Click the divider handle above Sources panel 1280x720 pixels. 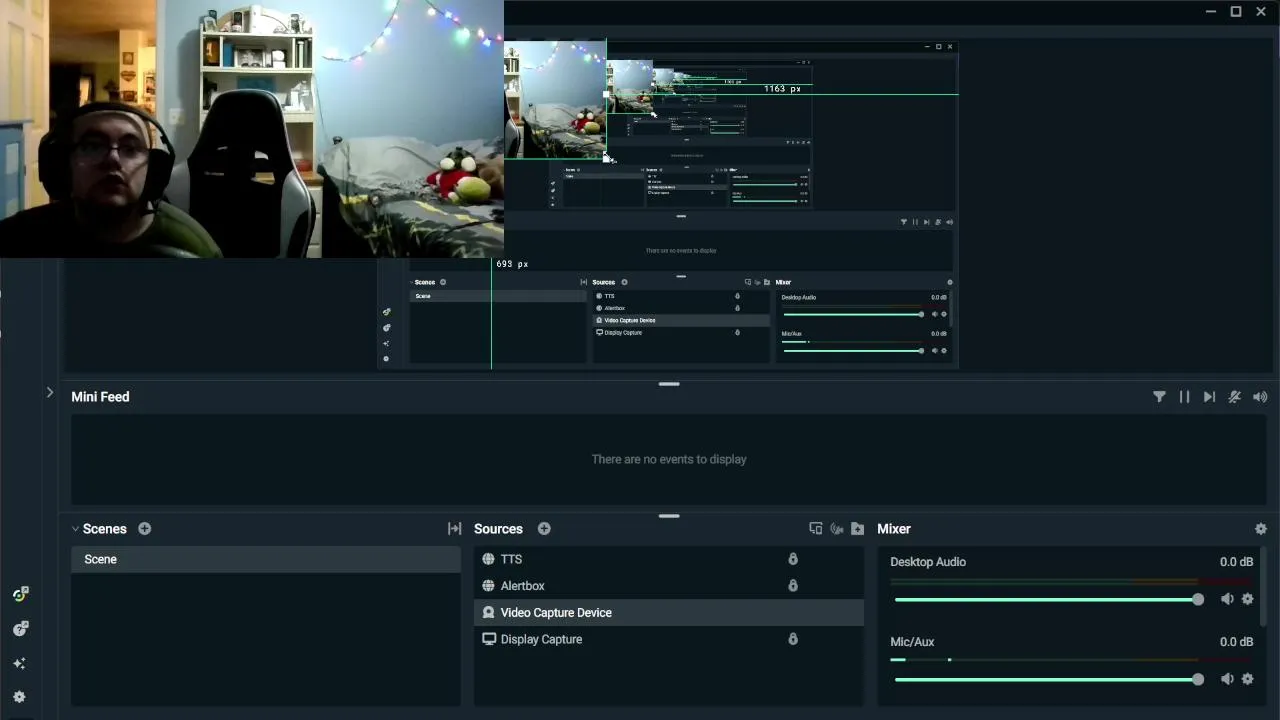point(669,516)
